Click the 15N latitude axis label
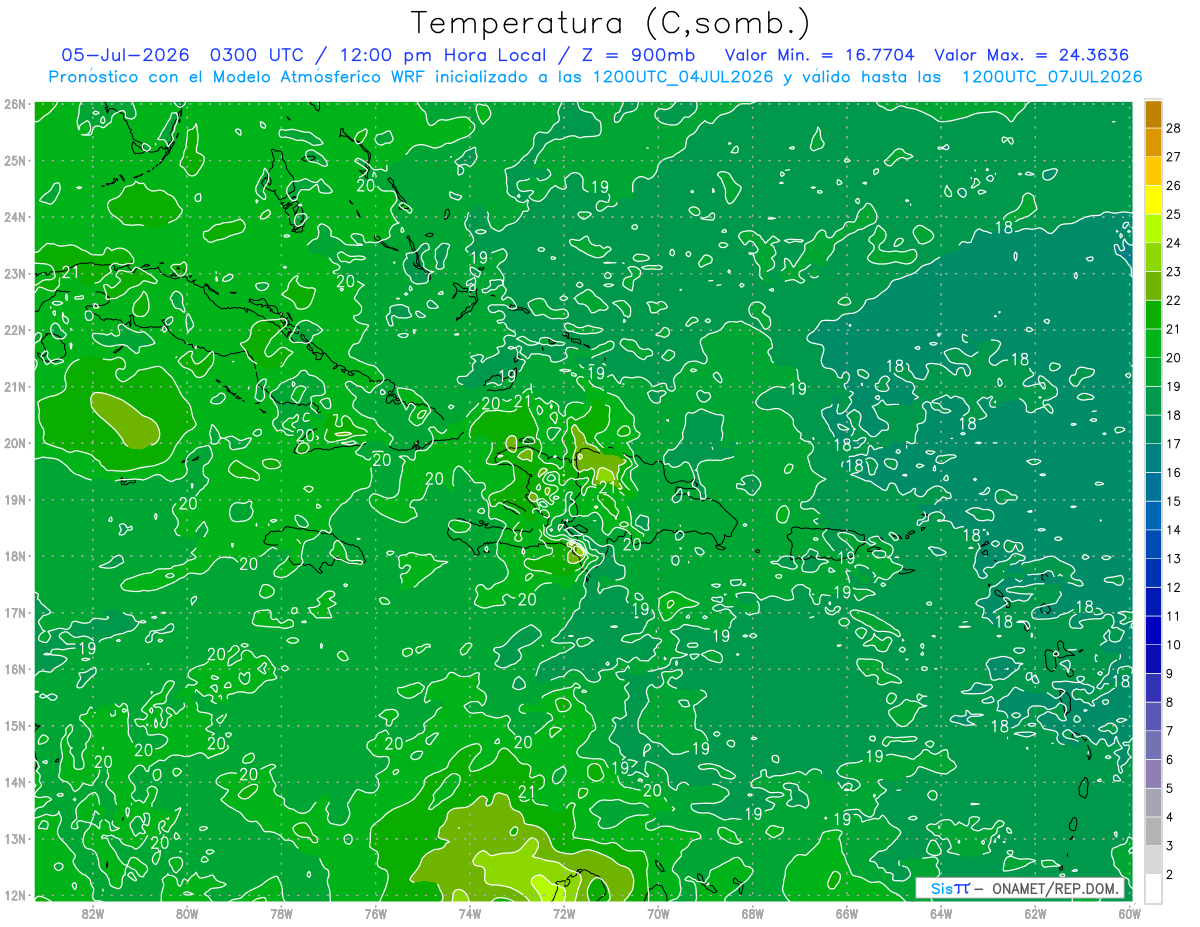1200x927 pixels. (x=15, y=726)
